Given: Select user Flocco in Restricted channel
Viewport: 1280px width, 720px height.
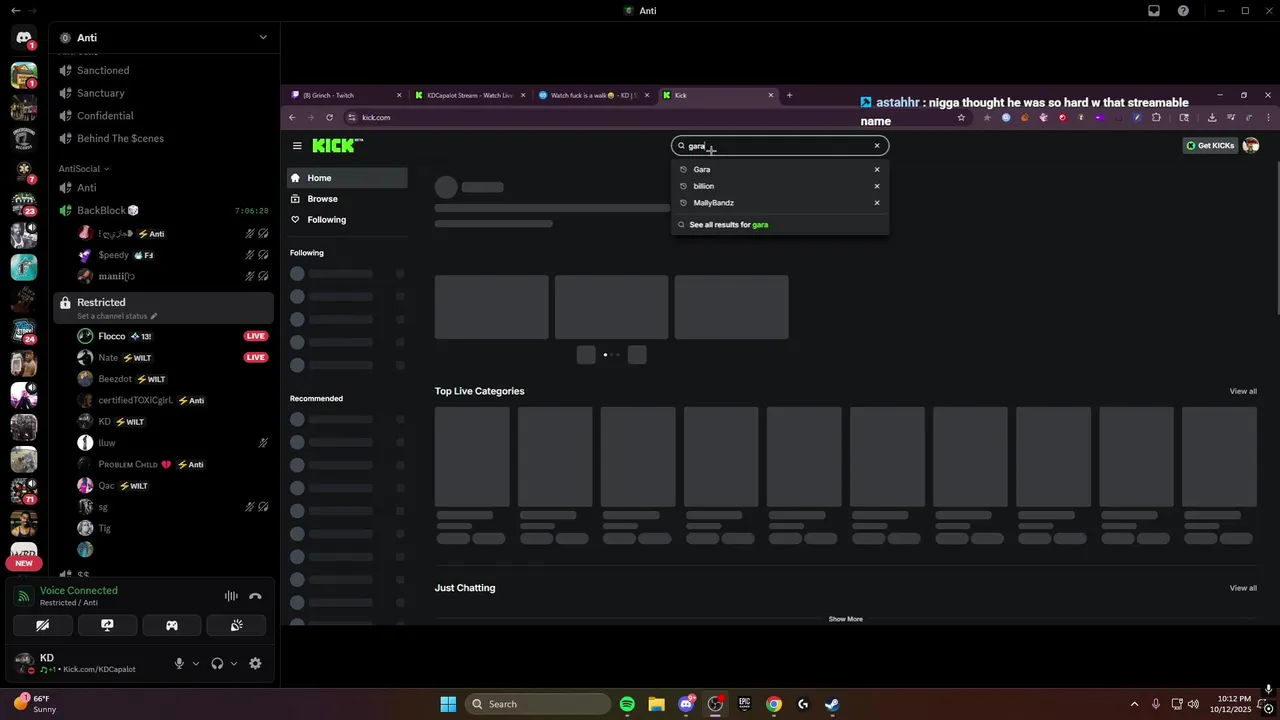Looking at the screenshot, I should tap(112, 336).
